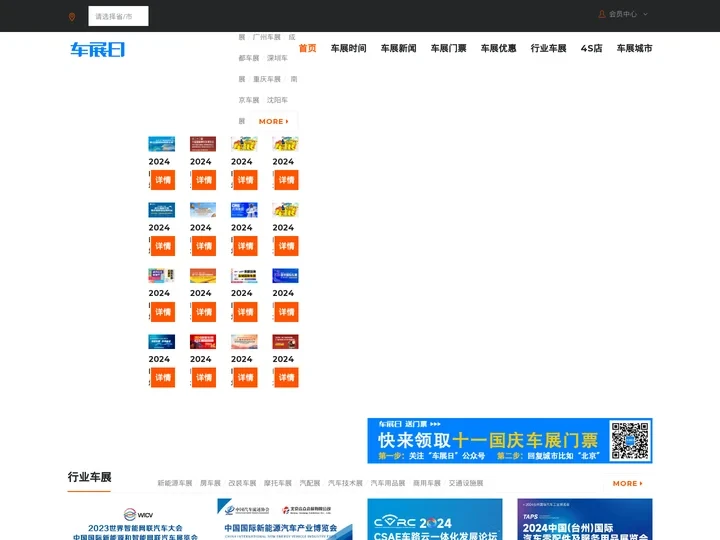Open the WICV 世界智能网联汽车大会 card
This screenshot has width=720, height=540.
(x=135, y=519)
